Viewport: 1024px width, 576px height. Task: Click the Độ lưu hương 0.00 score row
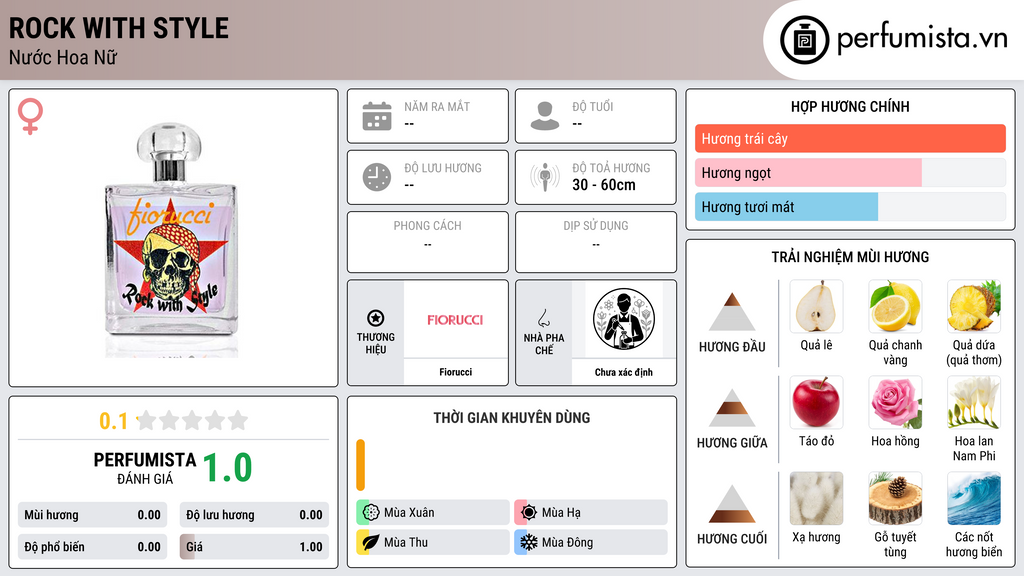point(254,515)
